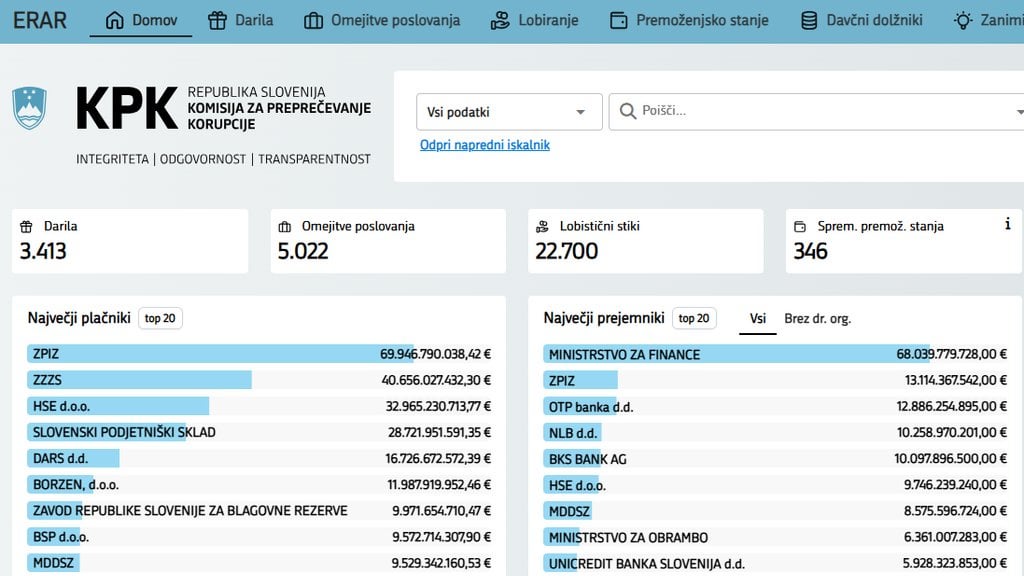This screenshot has width=1024, height=576.
Task: Select MINISTRSTVO ZA OBRAMBO recipient row
Action: 775,537
